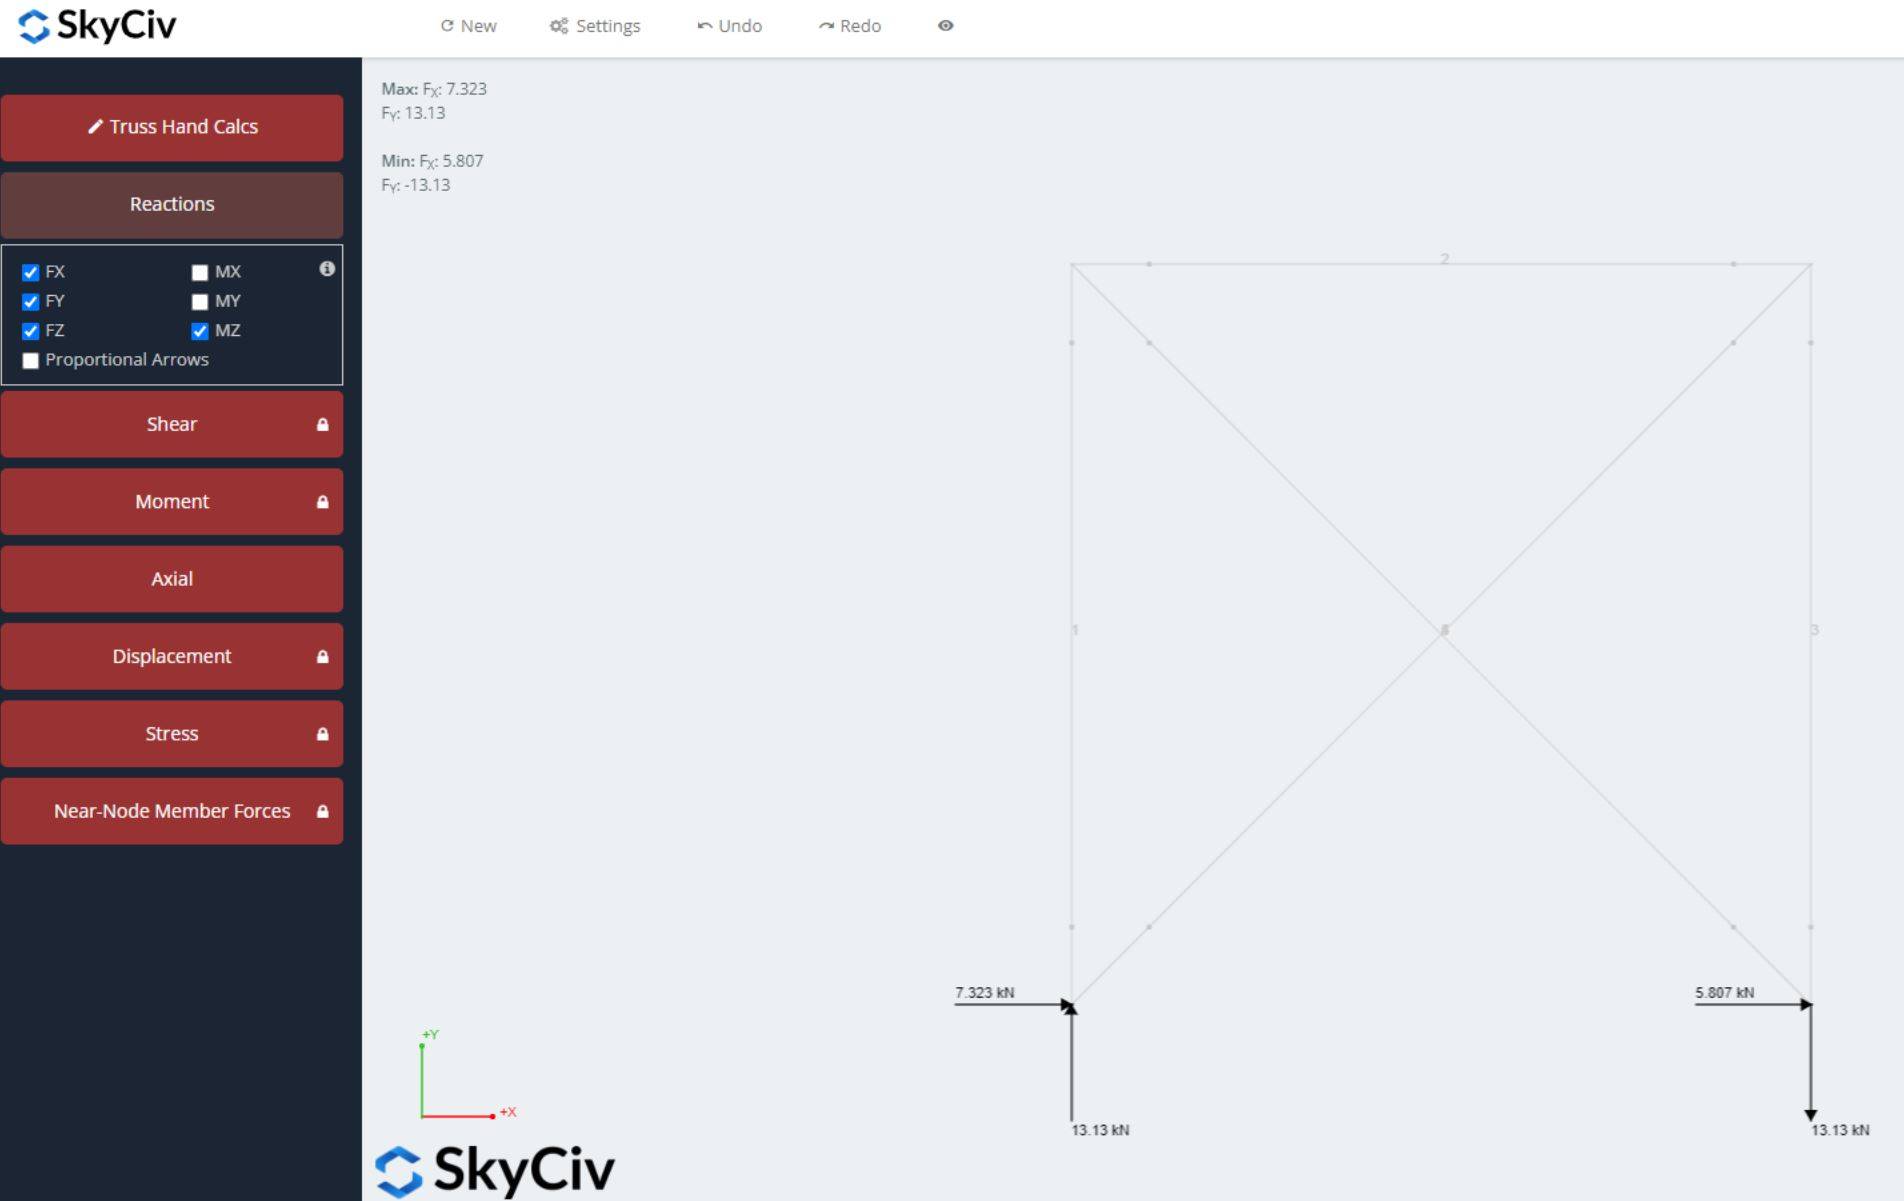Image resolution: width=1904 pixels, height=1201 pixels.
Task: Click the SkyCiv logo in header
Action: (97, 26)
